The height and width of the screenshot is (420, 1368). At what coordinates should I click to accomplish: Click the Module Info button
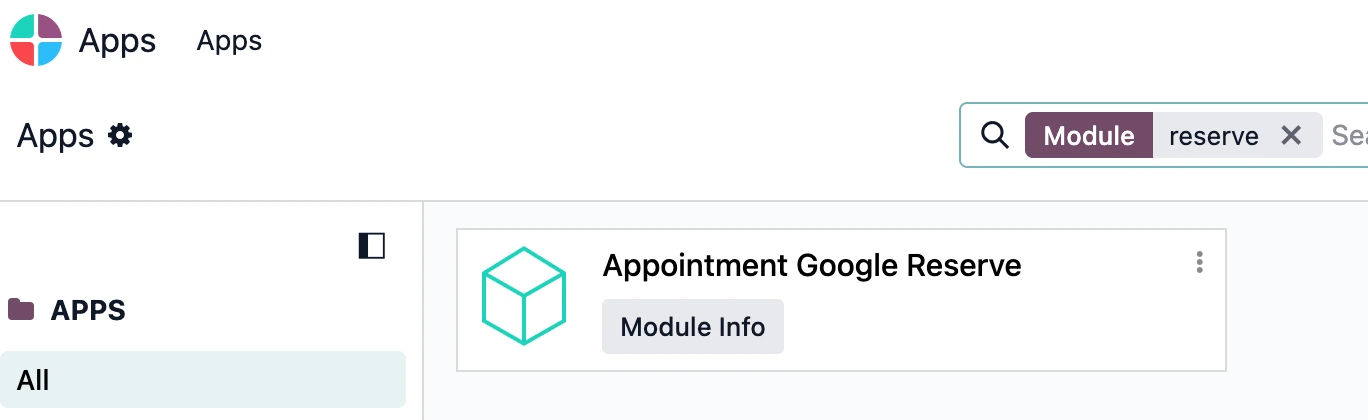(693, 326)
